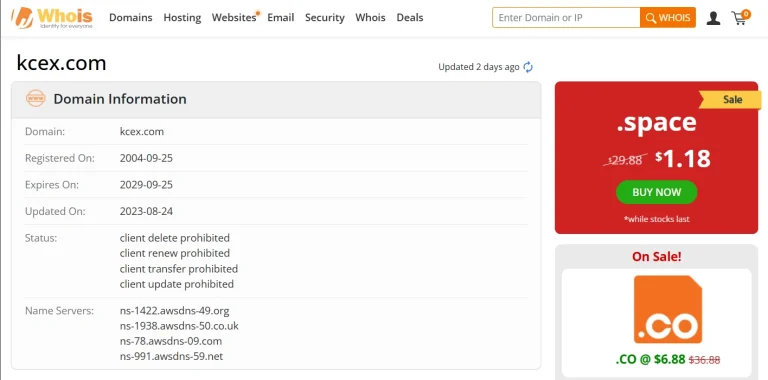The image size is (768, 380).
Task: Click the Updated 2 days ago text
Action: (479, 67)
